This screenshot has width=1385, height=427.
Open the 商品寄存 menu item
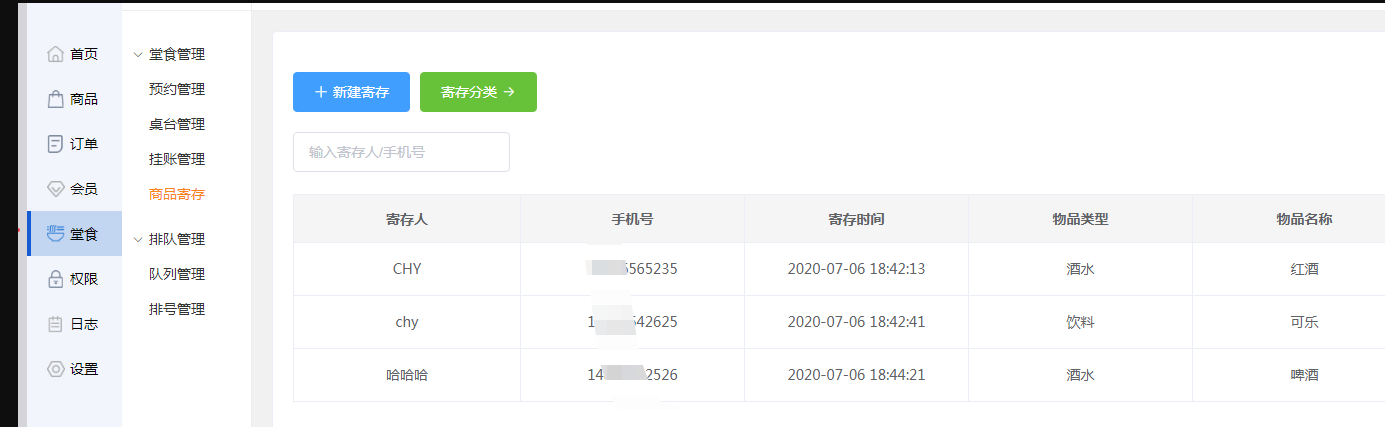[177, 194]
